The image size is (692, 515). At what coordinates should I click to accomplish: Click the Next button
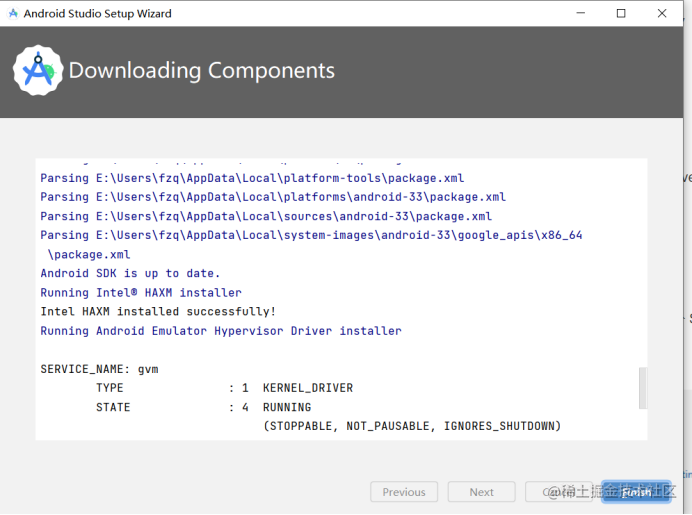click(481, 492)
